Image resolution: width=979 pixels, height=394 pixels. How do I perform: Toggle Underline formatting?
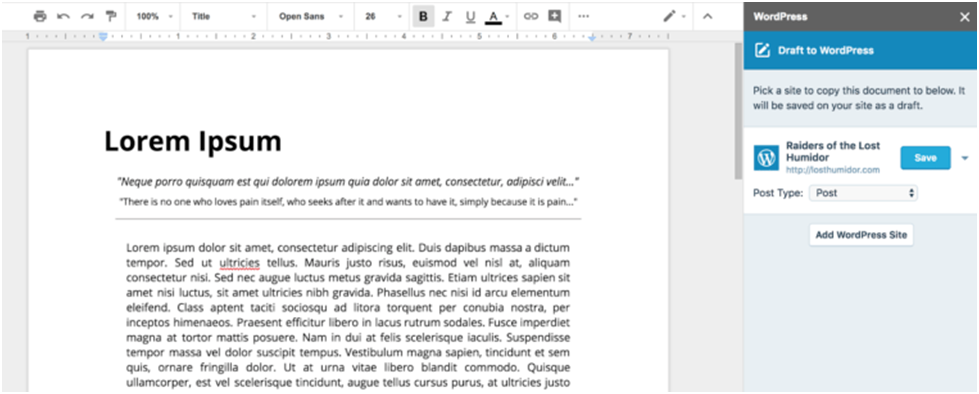(470, 16)
